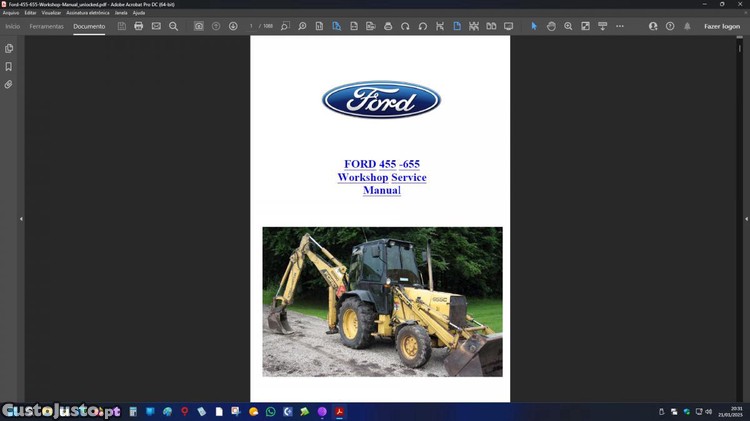Viewport: 750px width, 421px height.
Task: Expand the right tools pane arrow
Action: (x=729, y=218)
